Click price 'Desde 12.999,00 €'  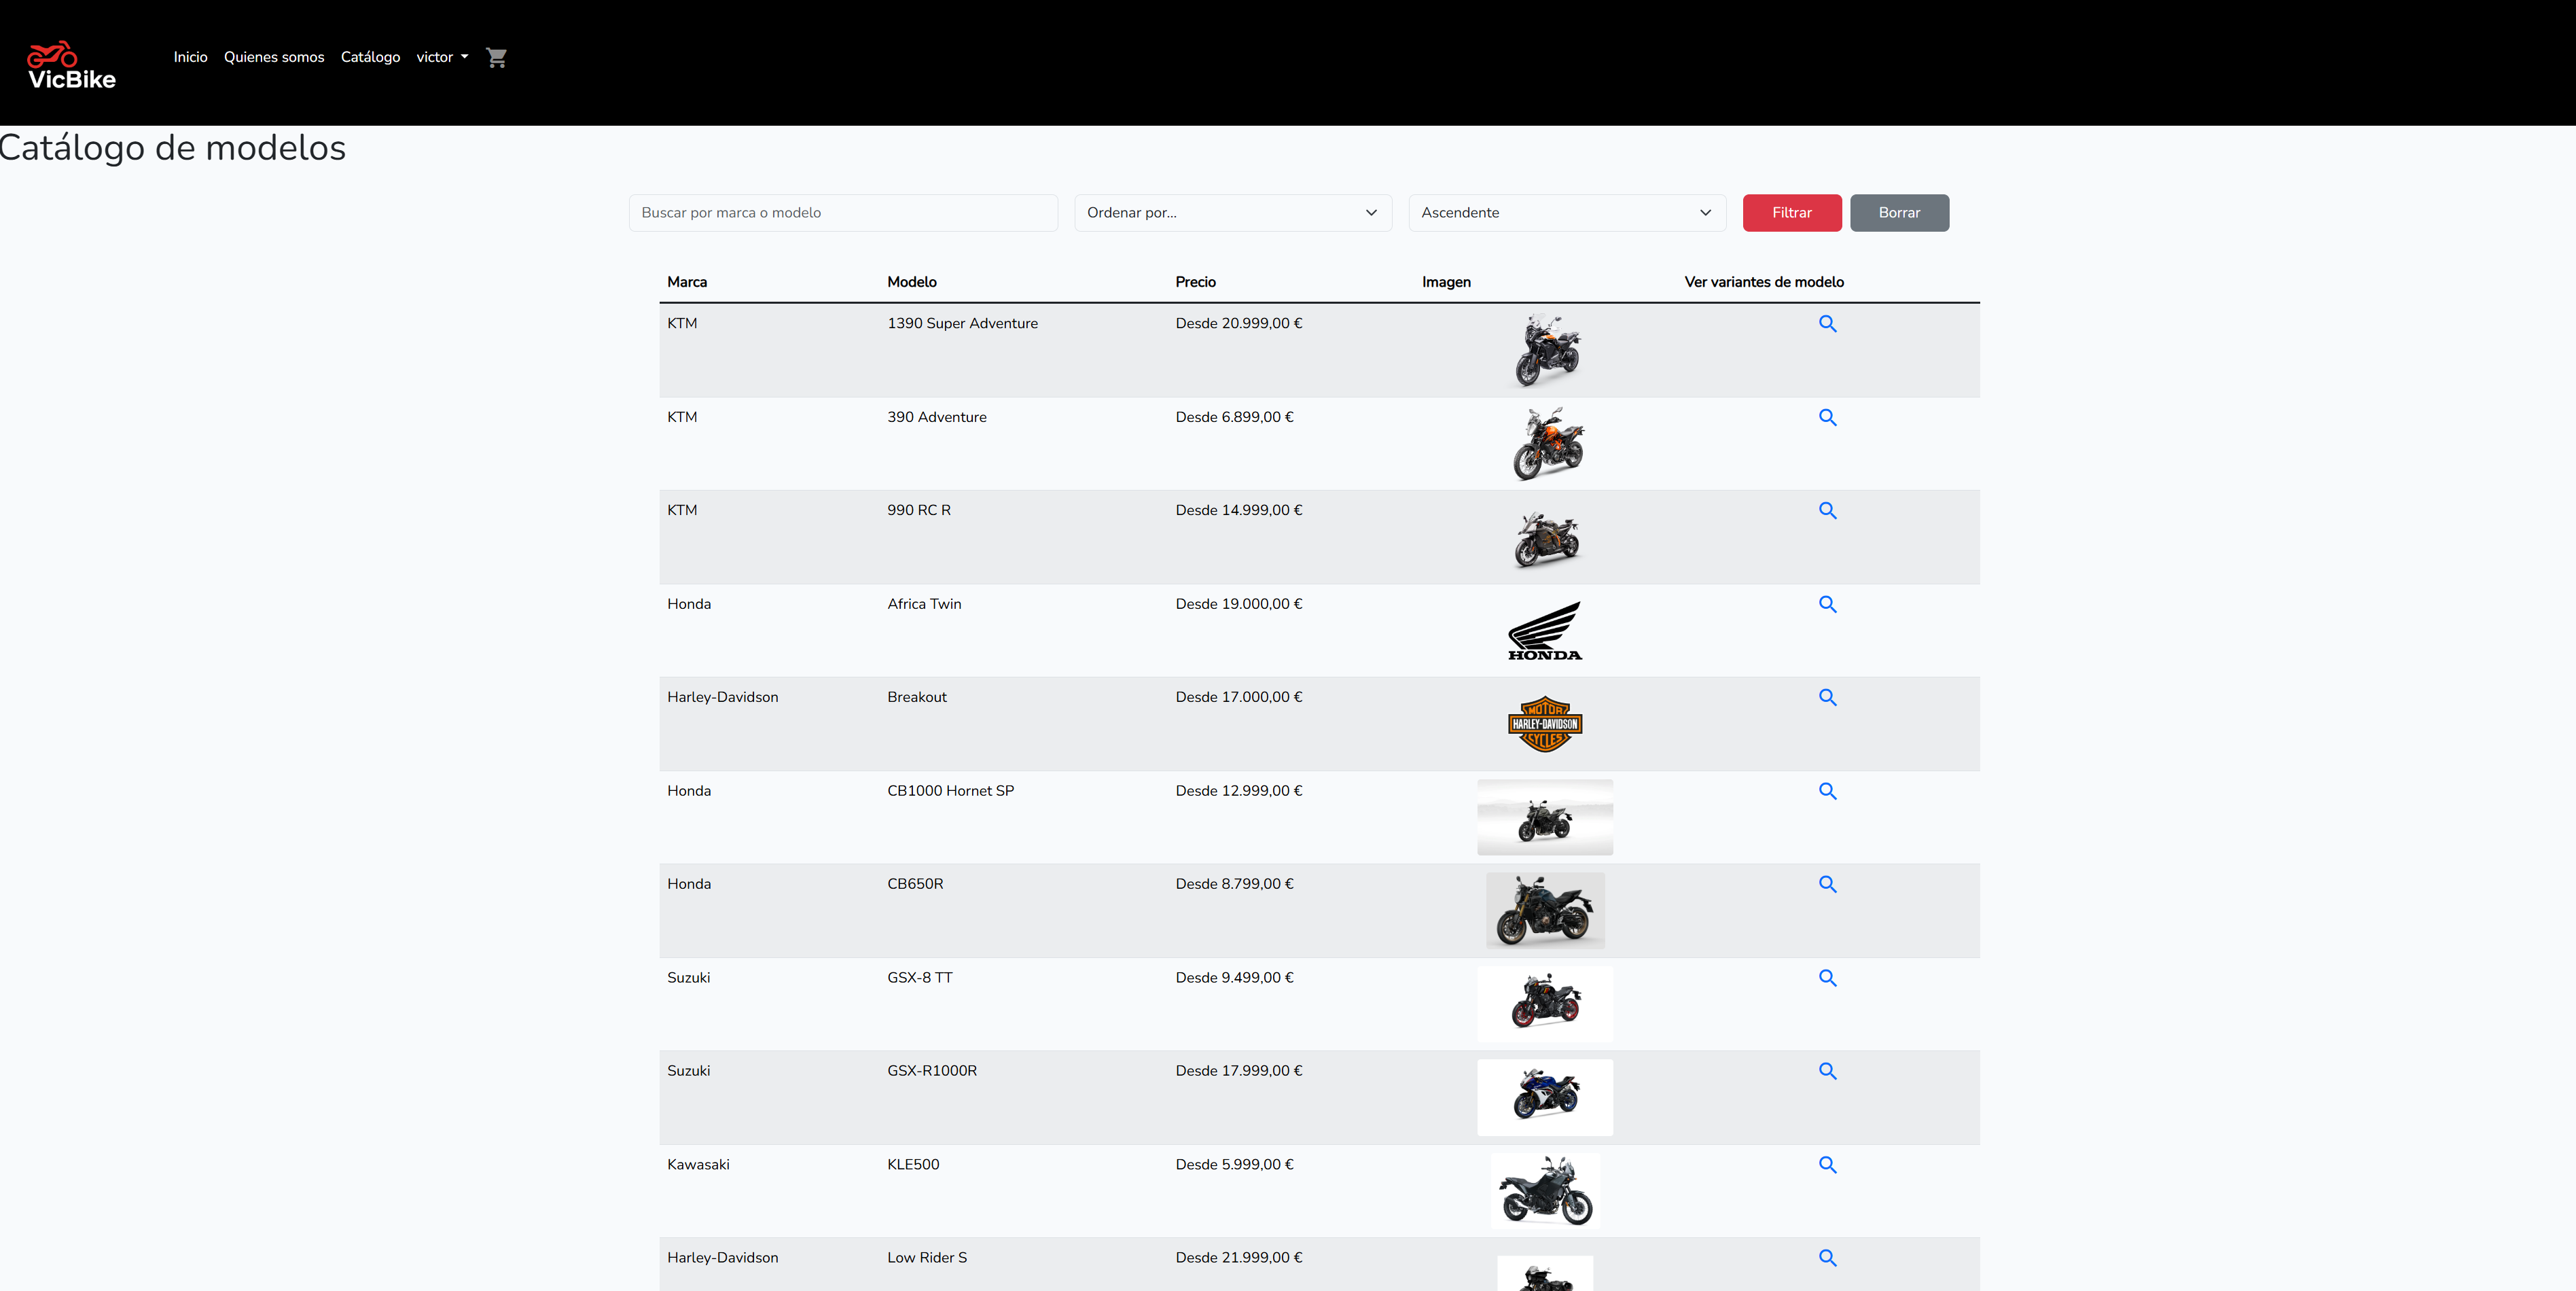click(x=1239, y=791)
